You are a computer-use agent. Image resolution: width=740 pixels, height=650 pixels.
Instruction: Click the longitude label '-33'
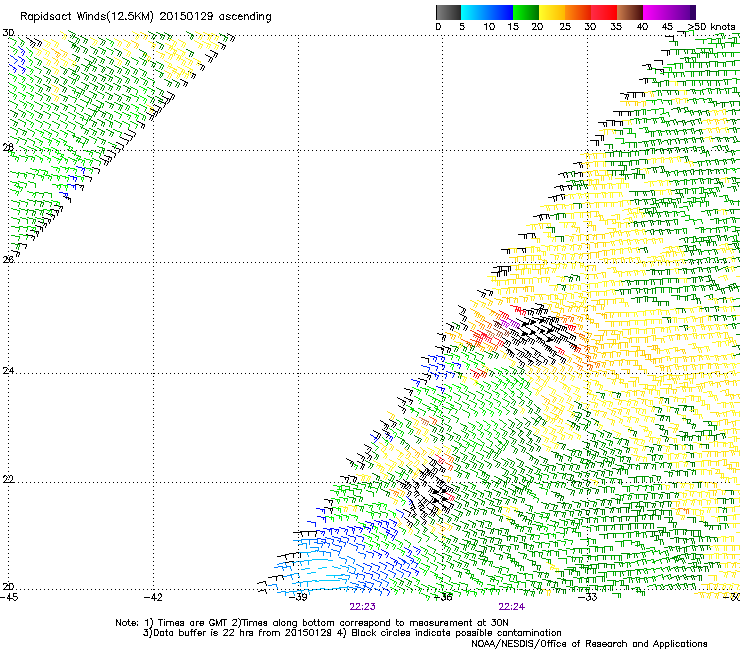pyautogui.click(x=588, y=597)
